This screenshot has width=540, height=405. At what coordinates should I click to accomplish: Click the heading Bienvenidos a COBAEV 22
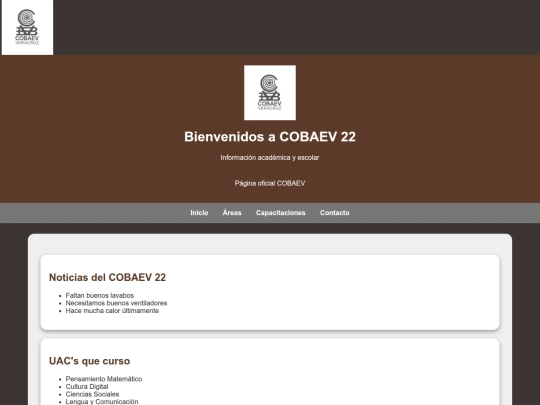(270, 137)
